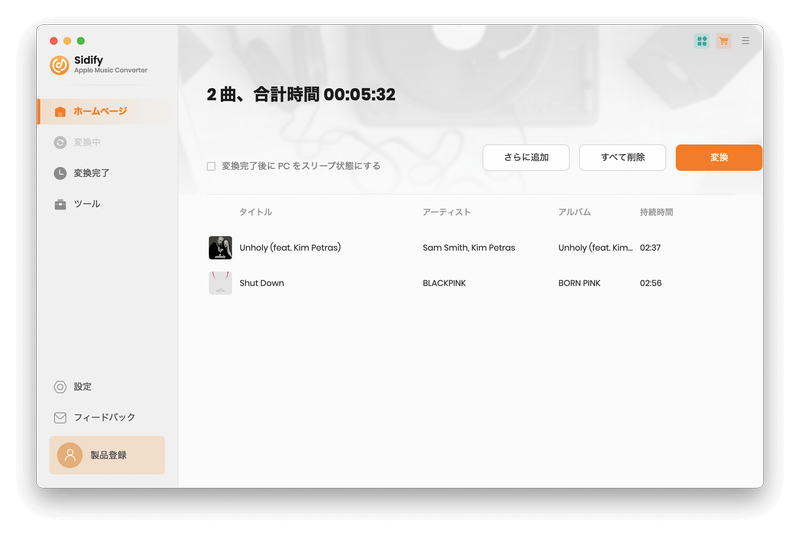800x536 pixels.
Task: Open the 変換完了 clock icon
Action: tap(60, 173)
